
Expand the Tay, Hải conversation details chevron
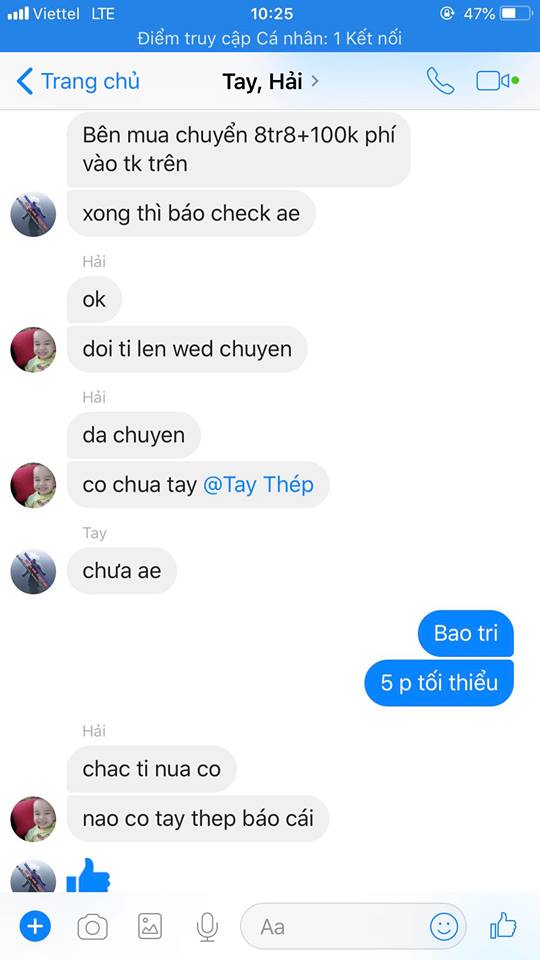pyautogui.click(x=315, y=81)
